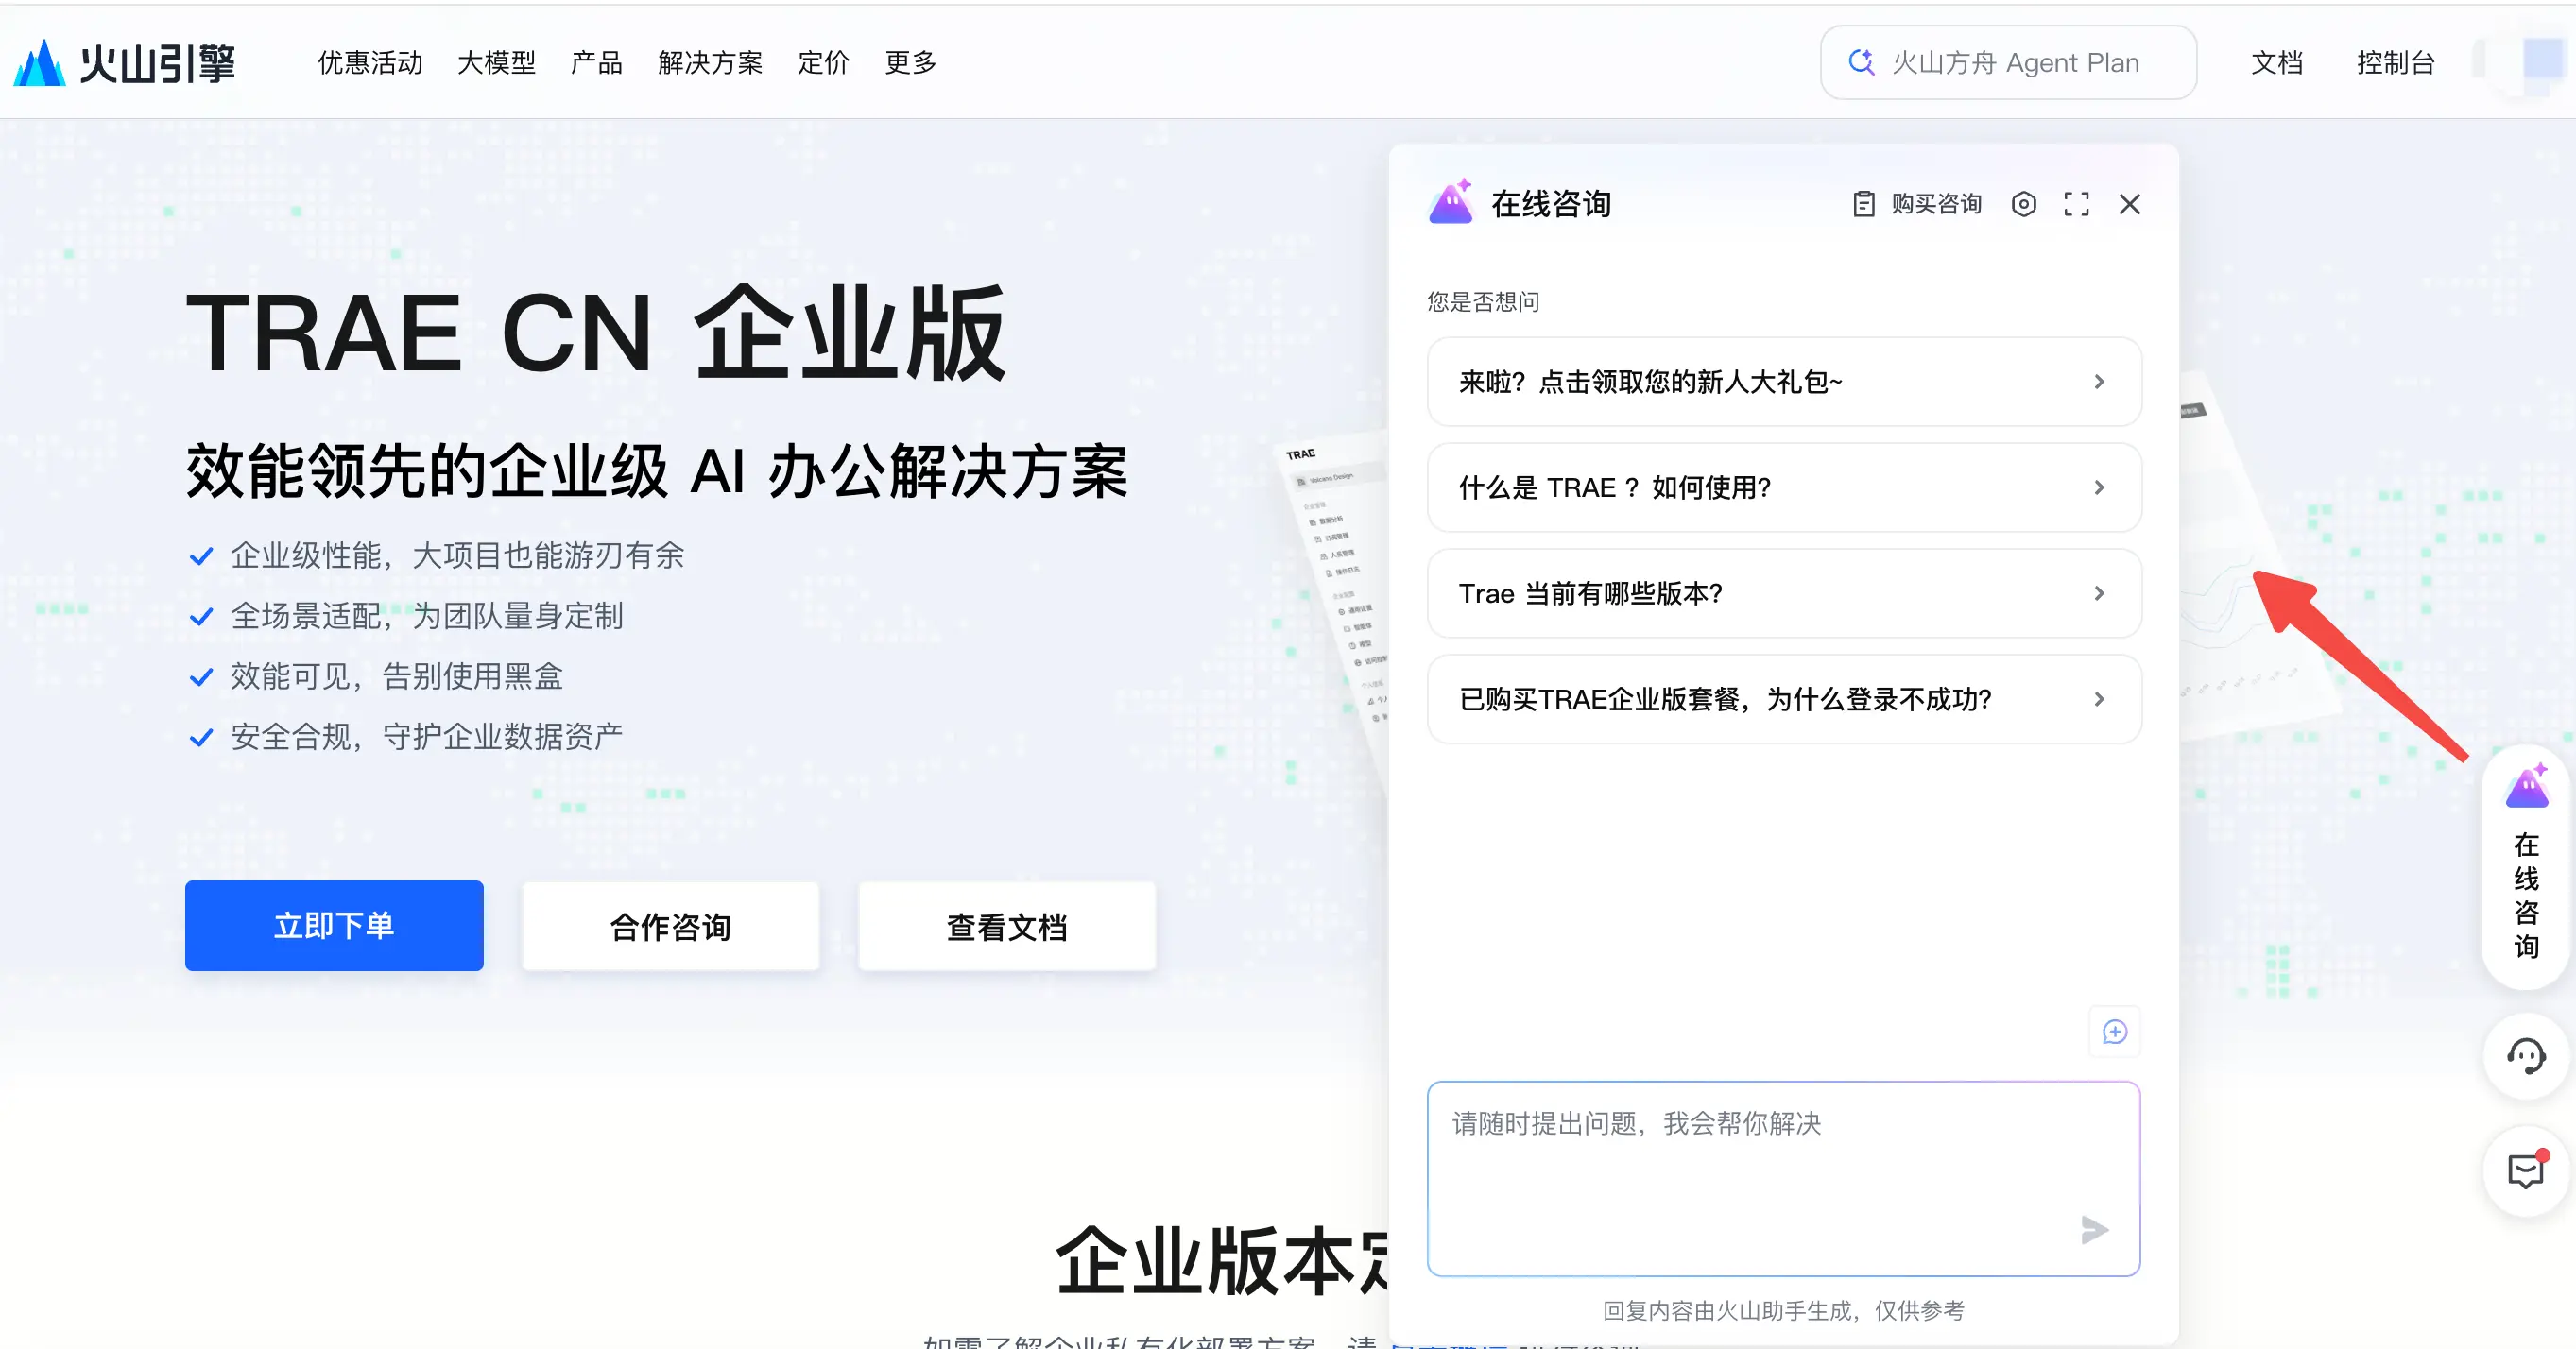Close the 在线咨询 chat panel

click(x=2129, y=204)
